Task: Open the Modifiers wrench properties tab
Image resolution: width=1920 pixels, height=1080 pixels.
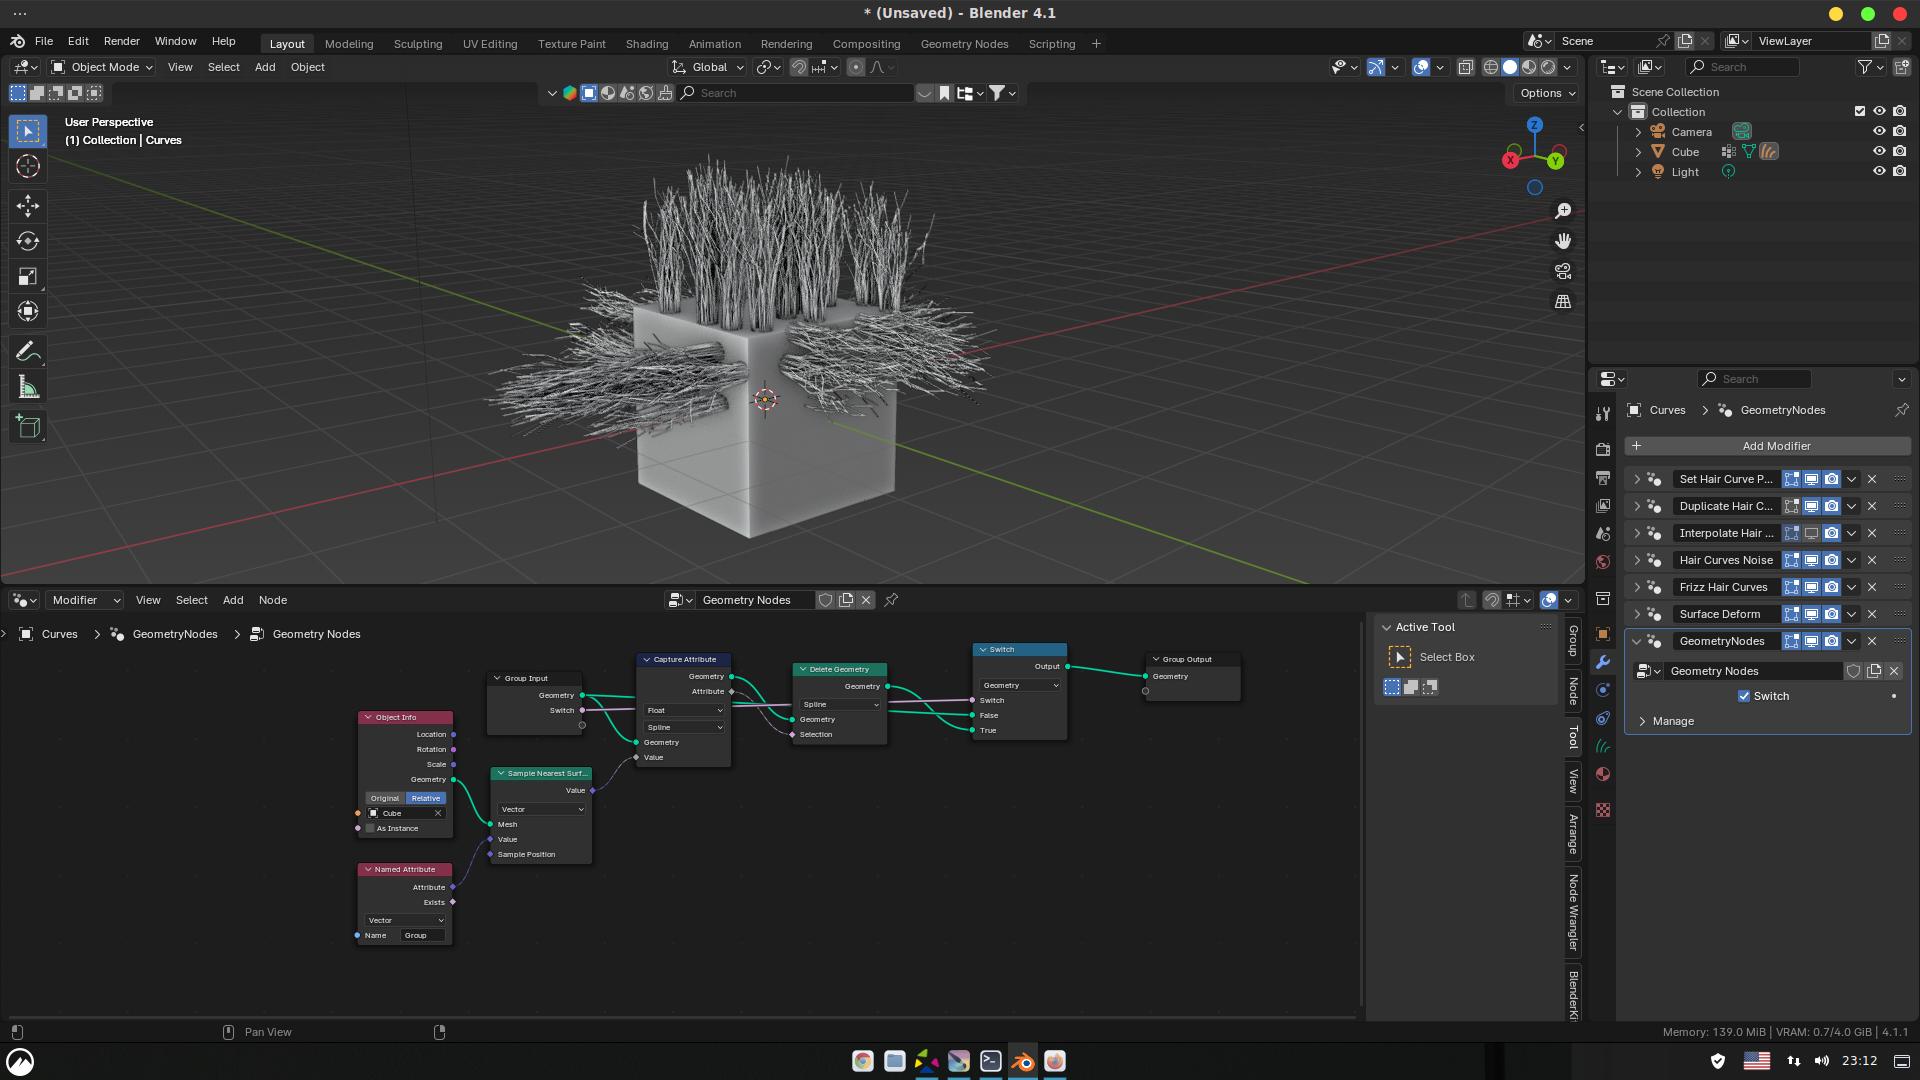Action: pyautogui.click(x=1603, y=662)
